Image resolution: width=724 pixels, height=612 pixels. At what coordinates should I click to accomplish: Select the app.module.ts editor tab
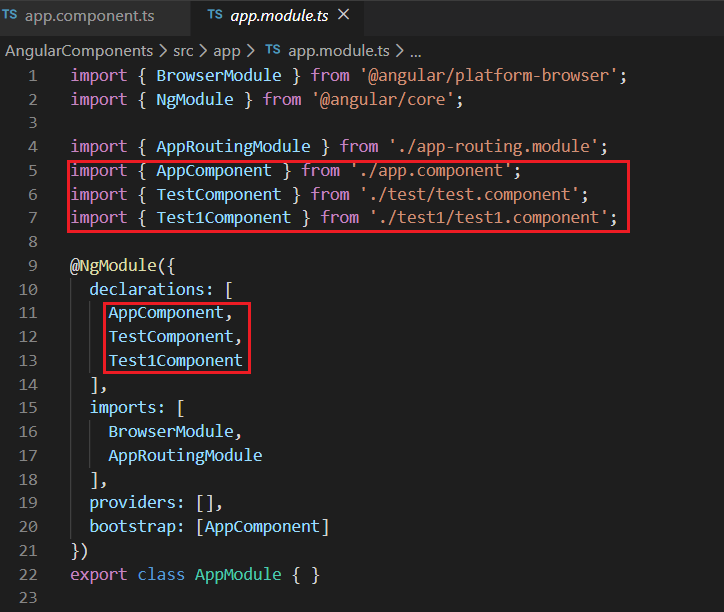point(279,16)
